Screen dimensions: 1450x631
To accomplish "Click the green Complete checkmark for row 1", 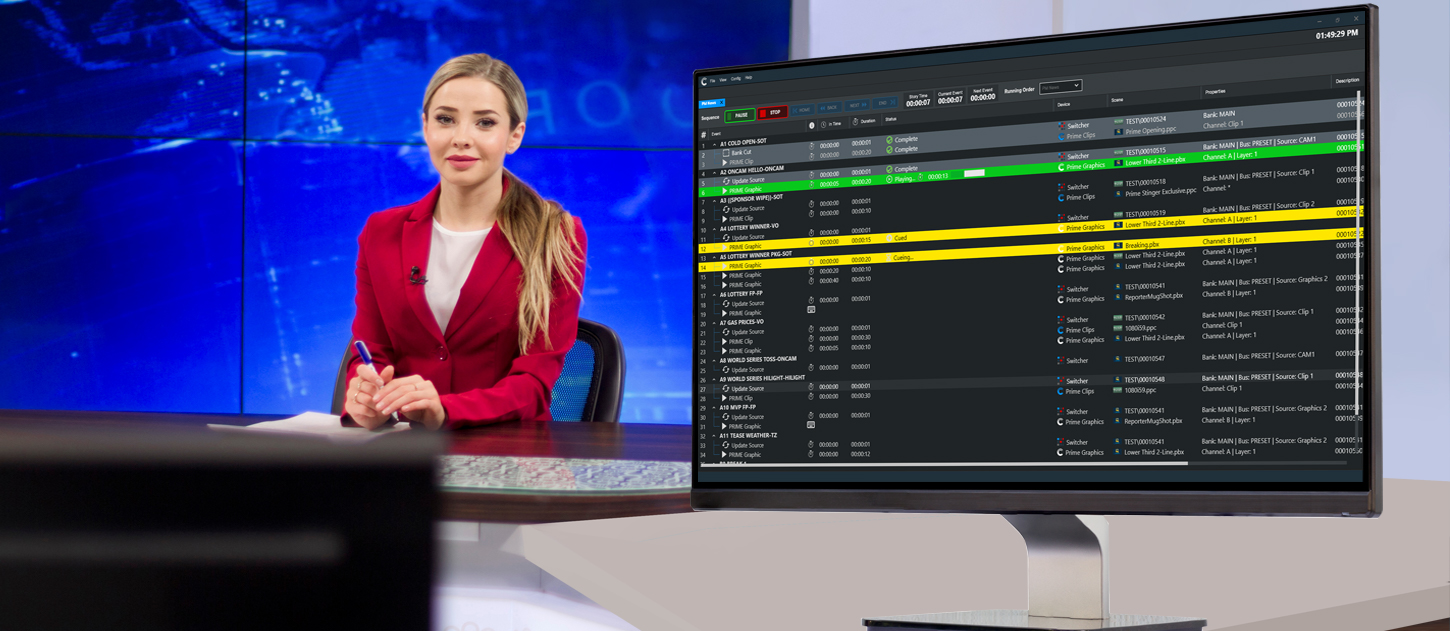I will (889, 140).
